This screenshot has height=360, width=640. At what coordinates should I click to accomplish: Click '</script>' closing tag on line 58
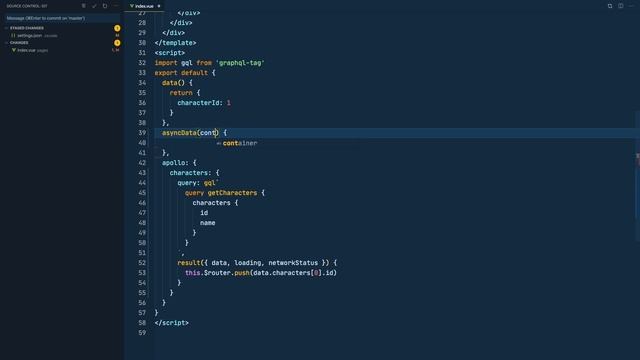coord(171,323)
